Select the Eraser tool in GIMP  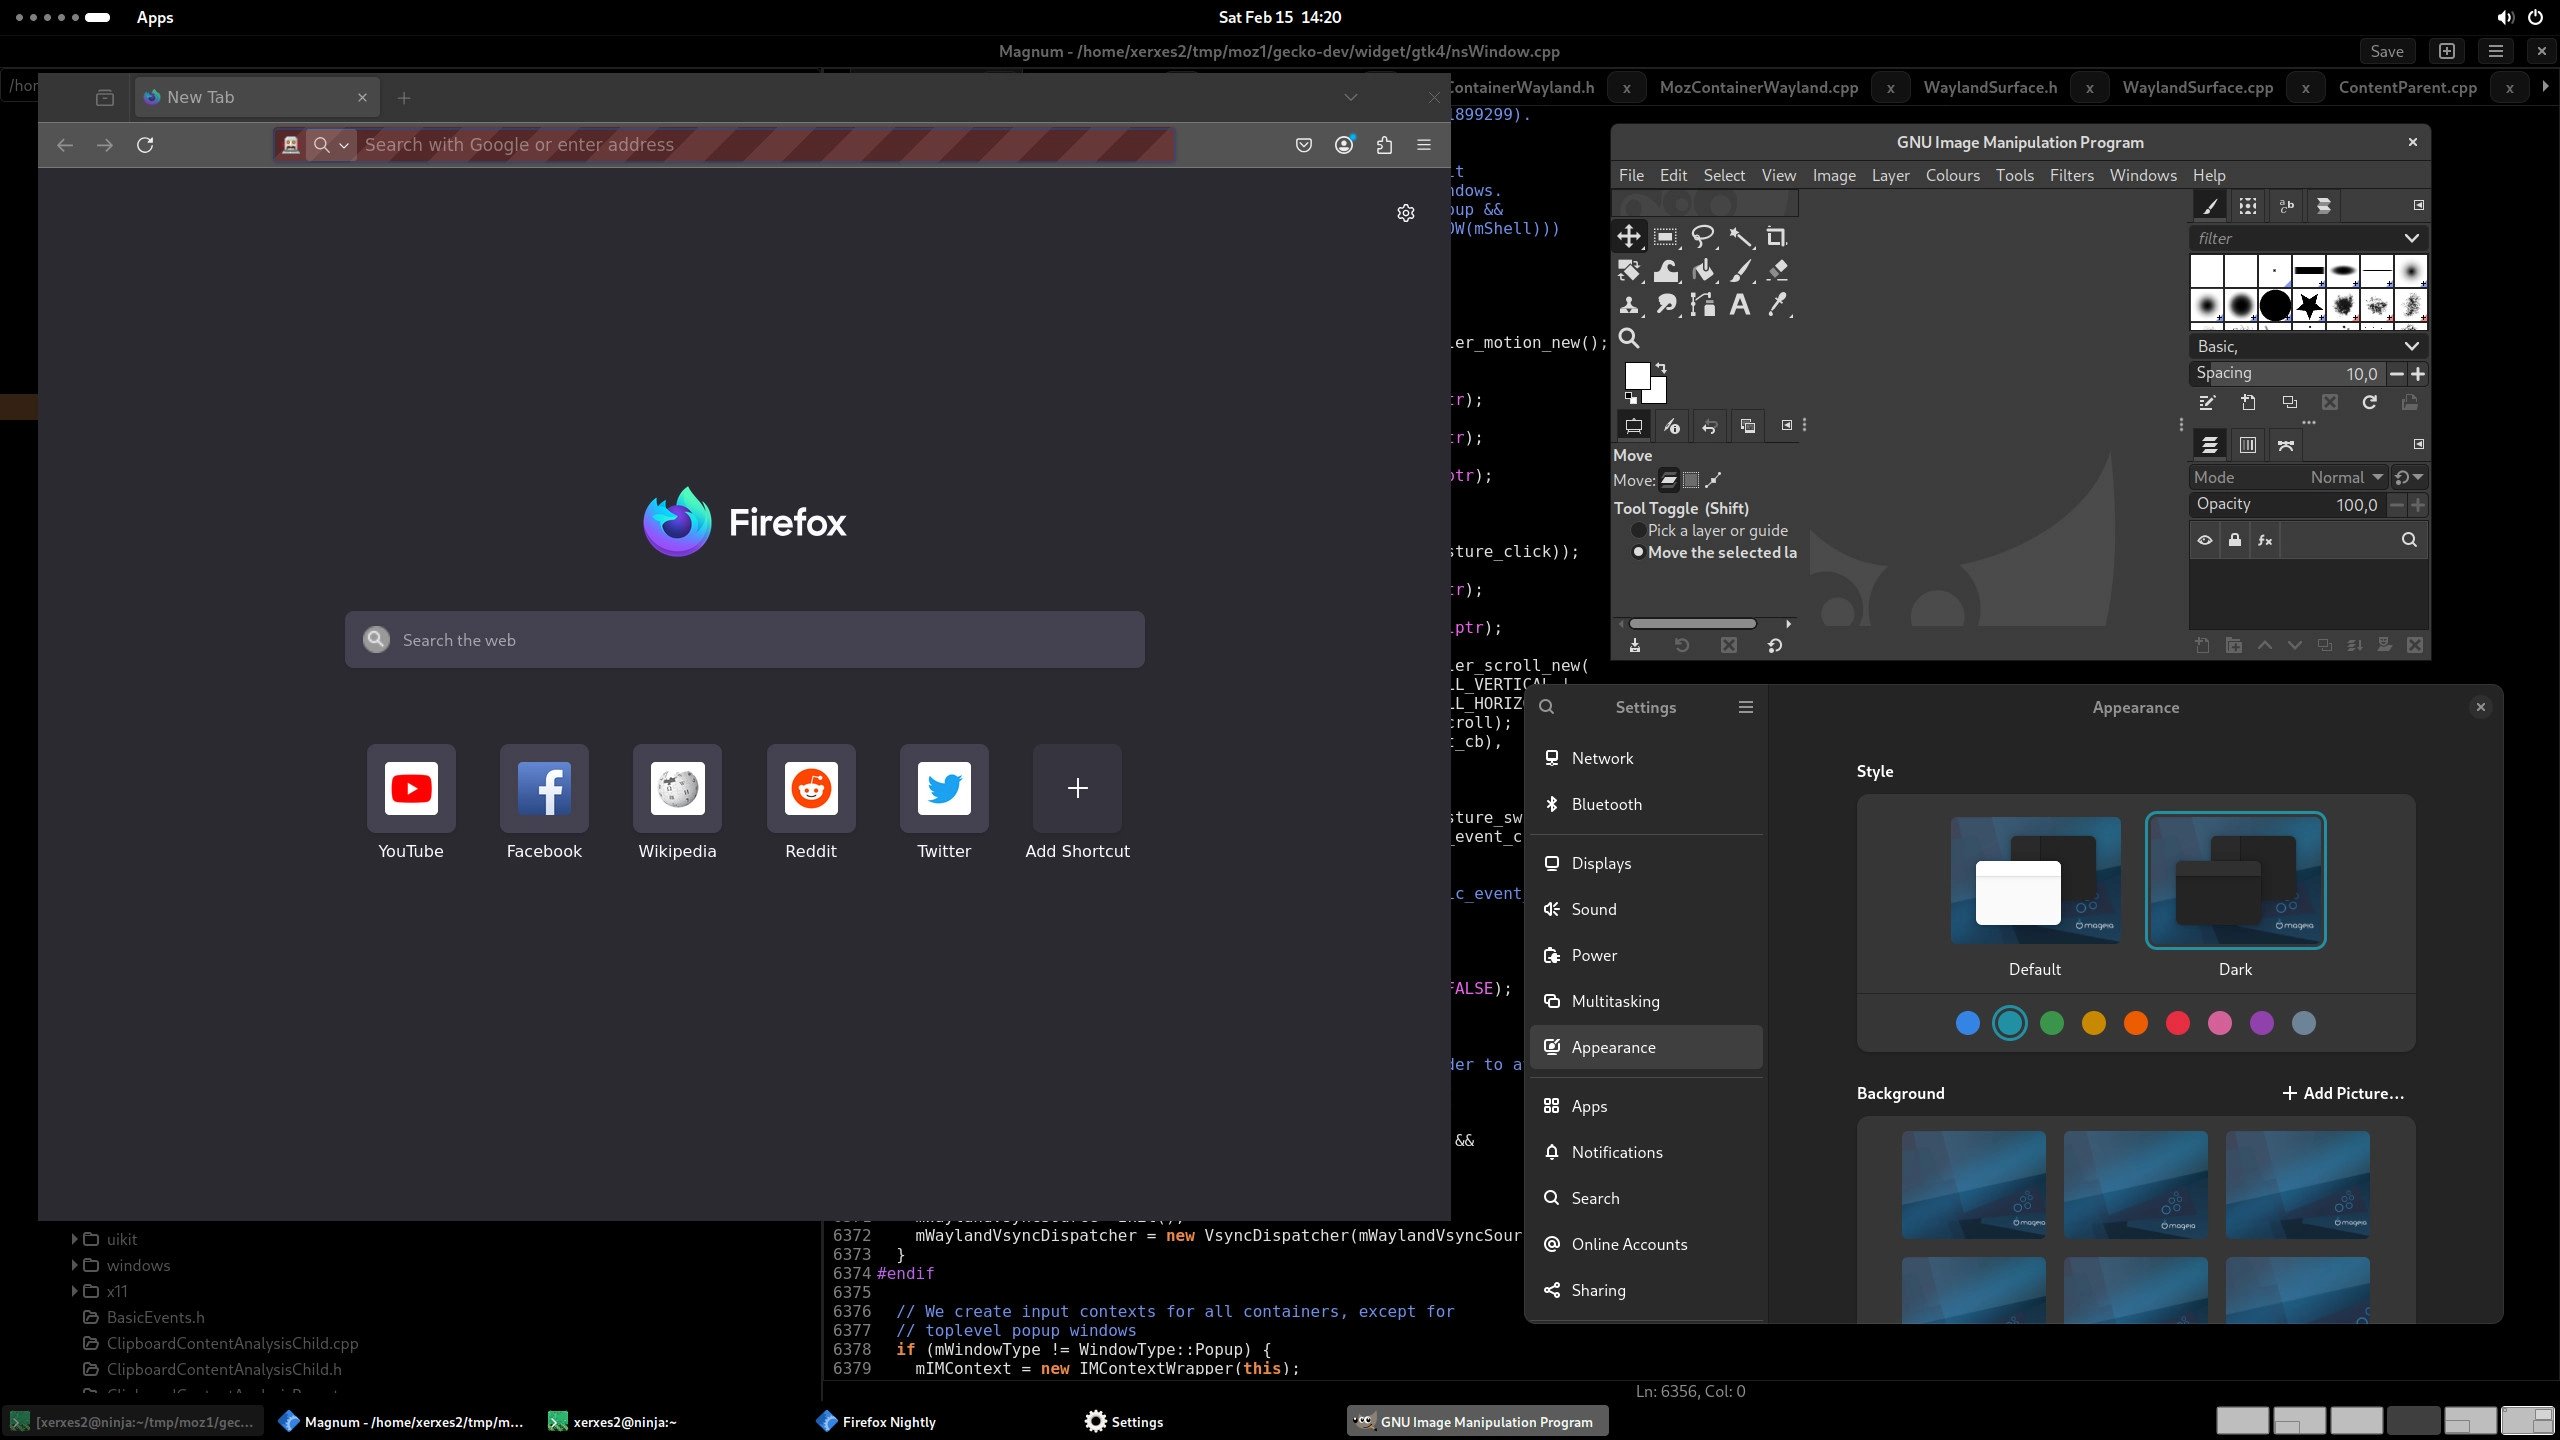point(1777,271)
